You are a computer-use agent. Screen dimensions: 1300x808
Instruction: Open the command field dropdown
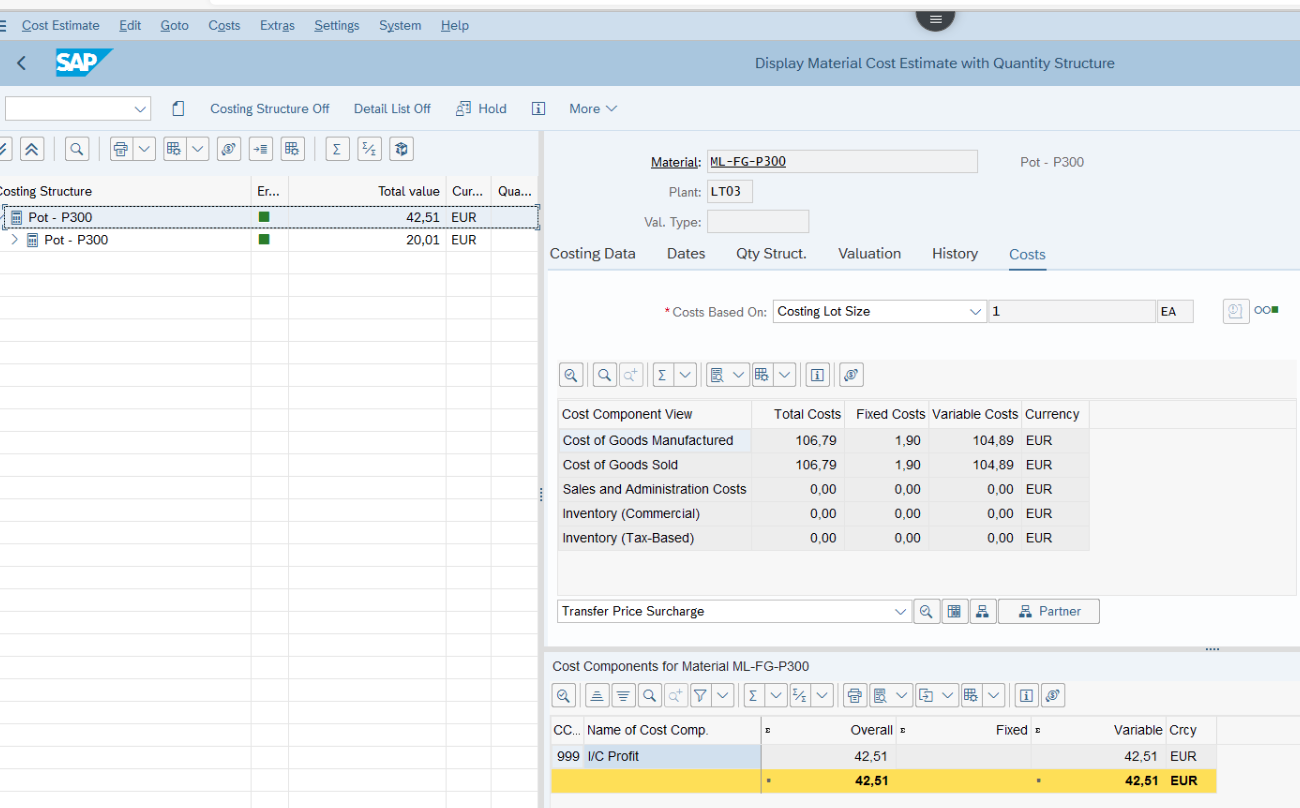[139, 109]
